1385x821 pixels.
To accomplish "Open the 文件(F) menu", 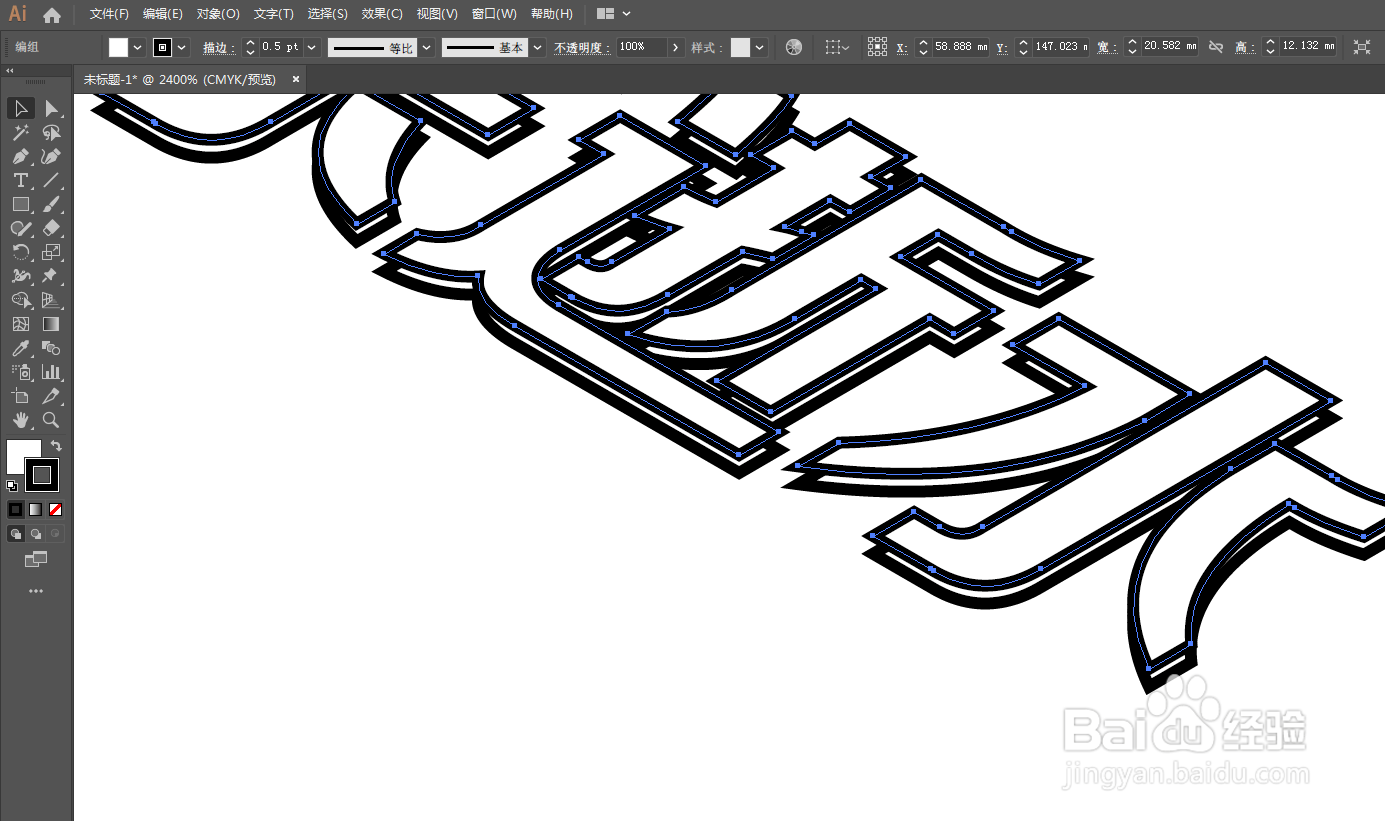I will [109, 14].
